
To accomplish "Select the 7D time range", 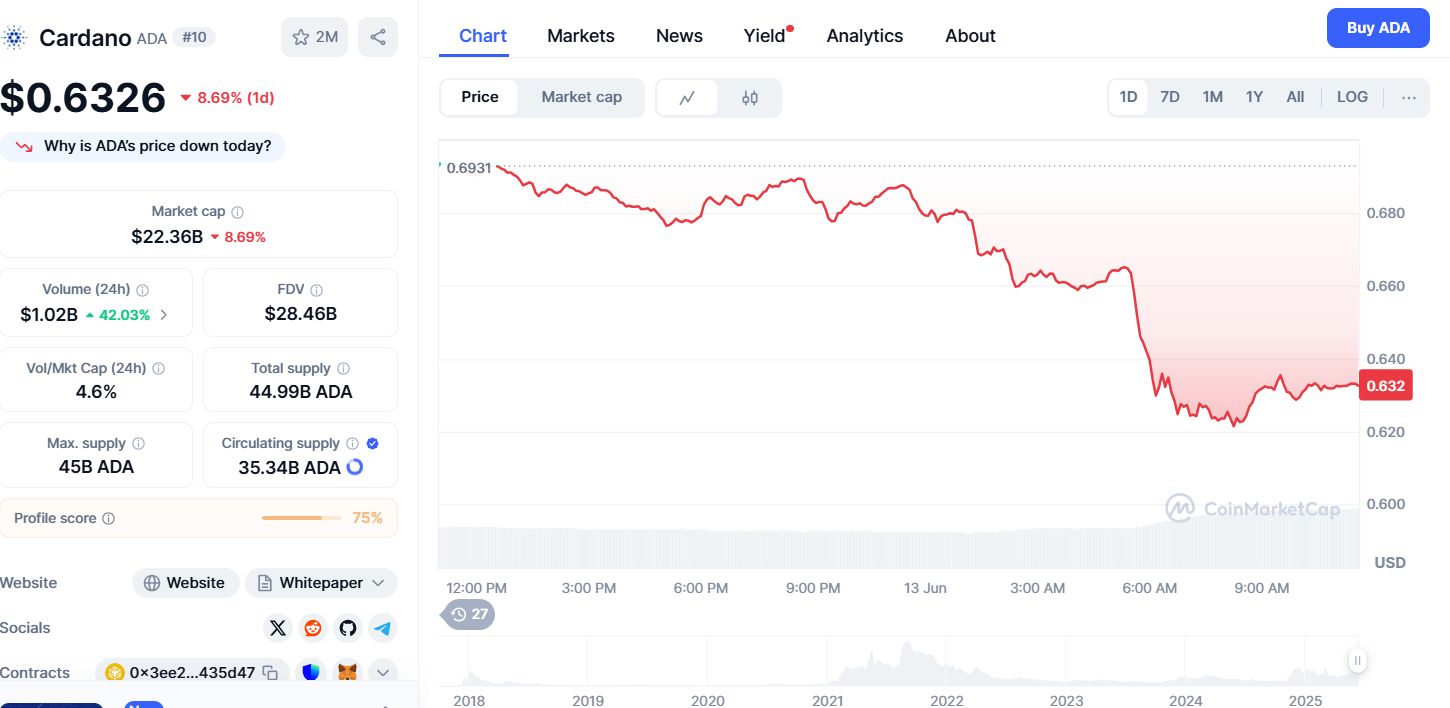I will [1170, 97].
